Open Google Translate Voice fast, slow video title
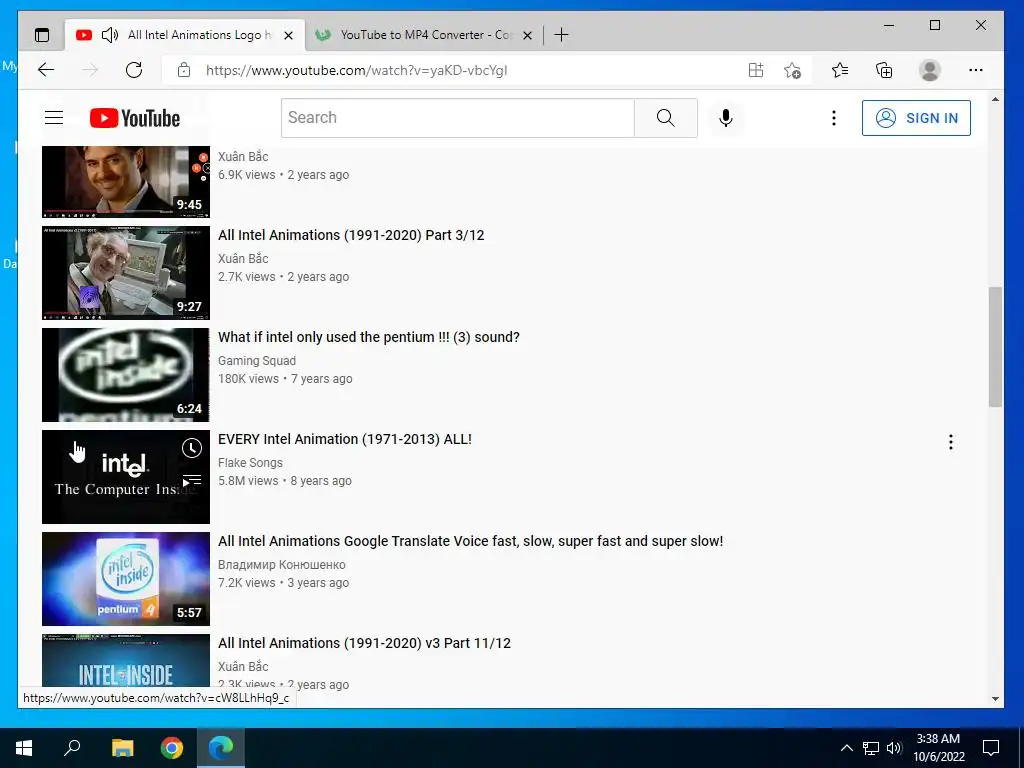This screenshot has height=768, width=1024. (471, 541)
